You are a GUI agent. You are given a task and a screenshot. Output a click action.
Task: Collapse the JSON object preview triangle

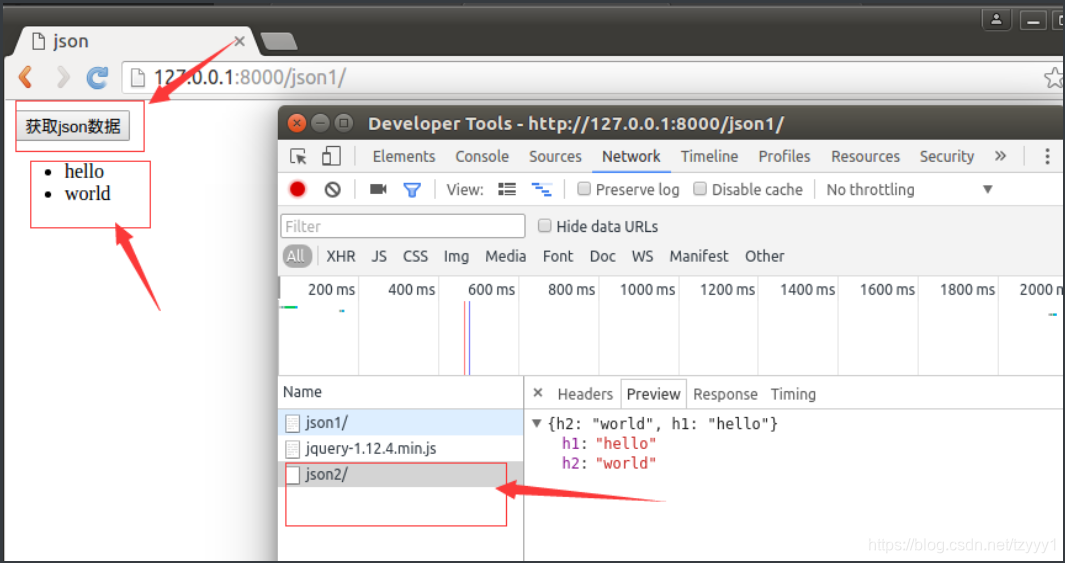click(x=537, y=424)
